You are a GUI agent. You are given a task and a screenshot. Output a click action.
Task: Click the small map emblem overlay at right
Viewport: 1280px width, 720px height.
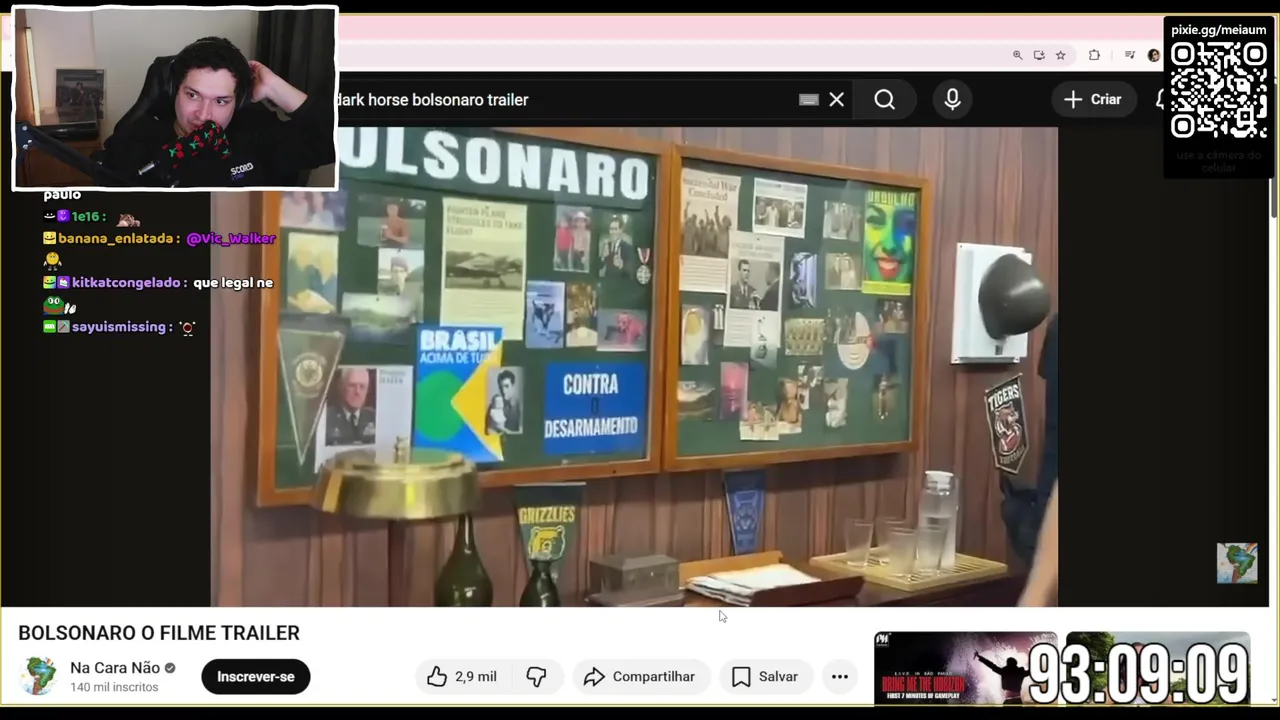[x=1237, y=563]
